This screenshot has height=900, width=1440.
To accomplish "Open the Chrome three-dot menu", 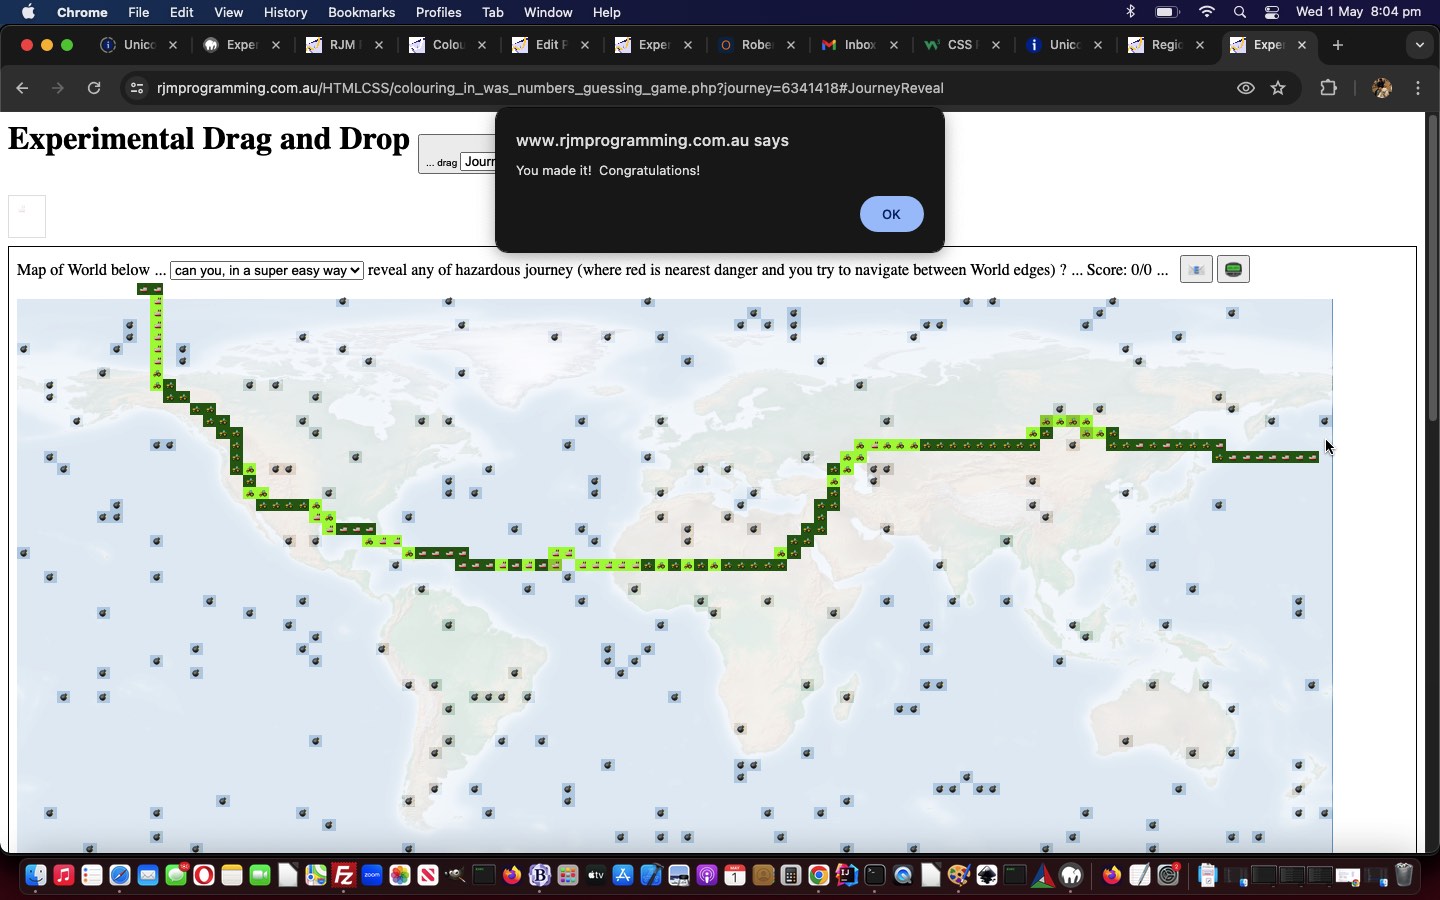I will click(1418, 88).
